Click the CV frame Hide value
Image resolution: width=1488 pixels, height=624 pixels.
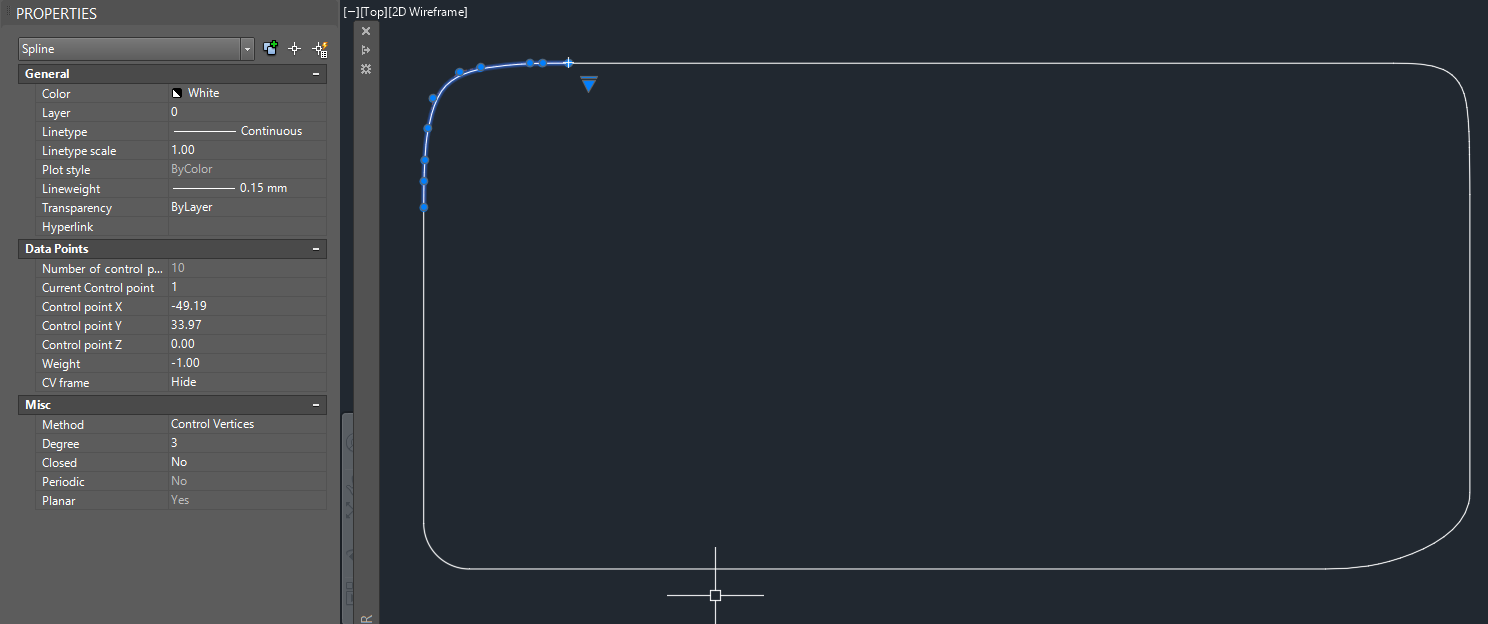pos(246,382)
